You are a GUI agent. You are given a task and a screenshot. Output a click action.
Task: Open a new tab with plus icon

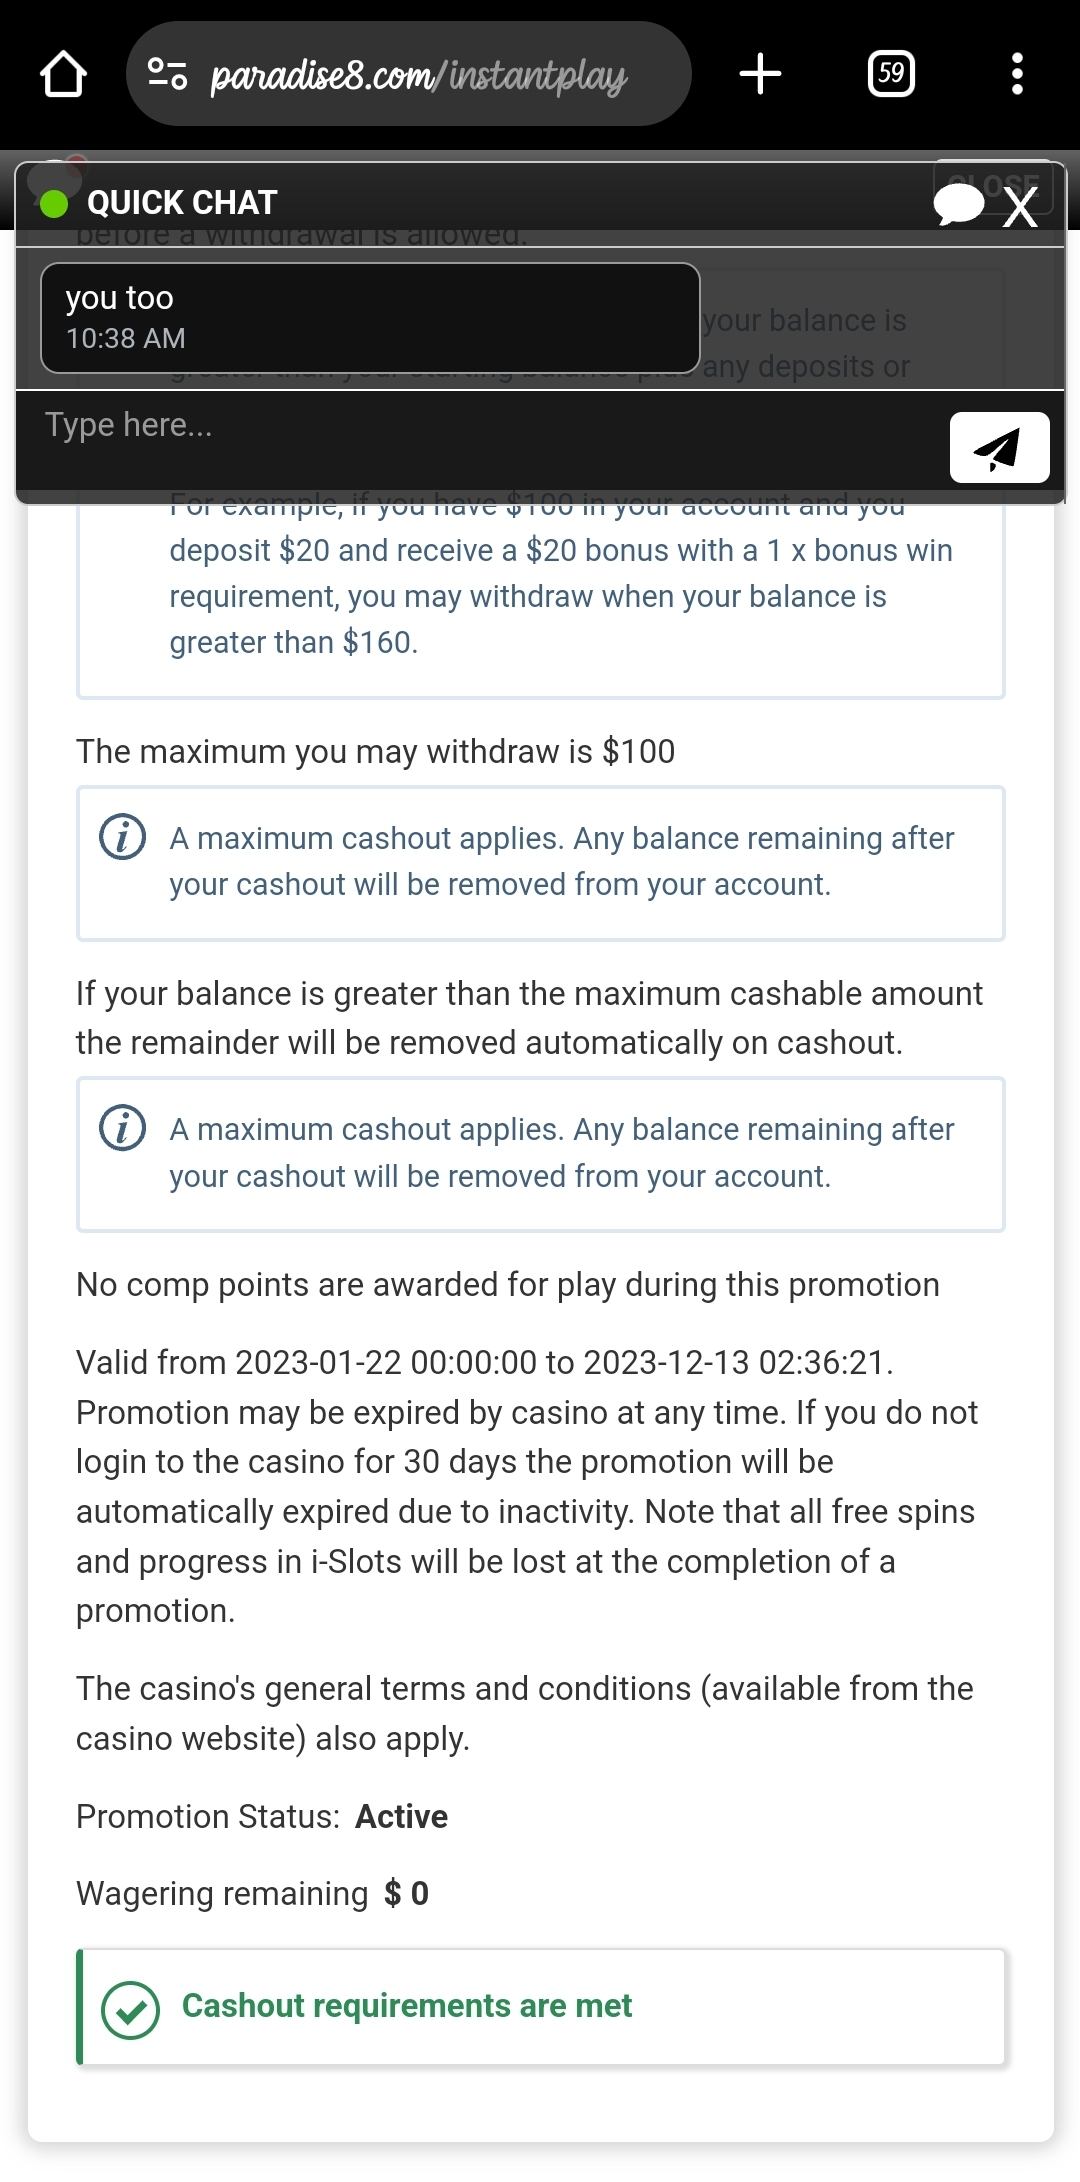[x=760, y=74]
